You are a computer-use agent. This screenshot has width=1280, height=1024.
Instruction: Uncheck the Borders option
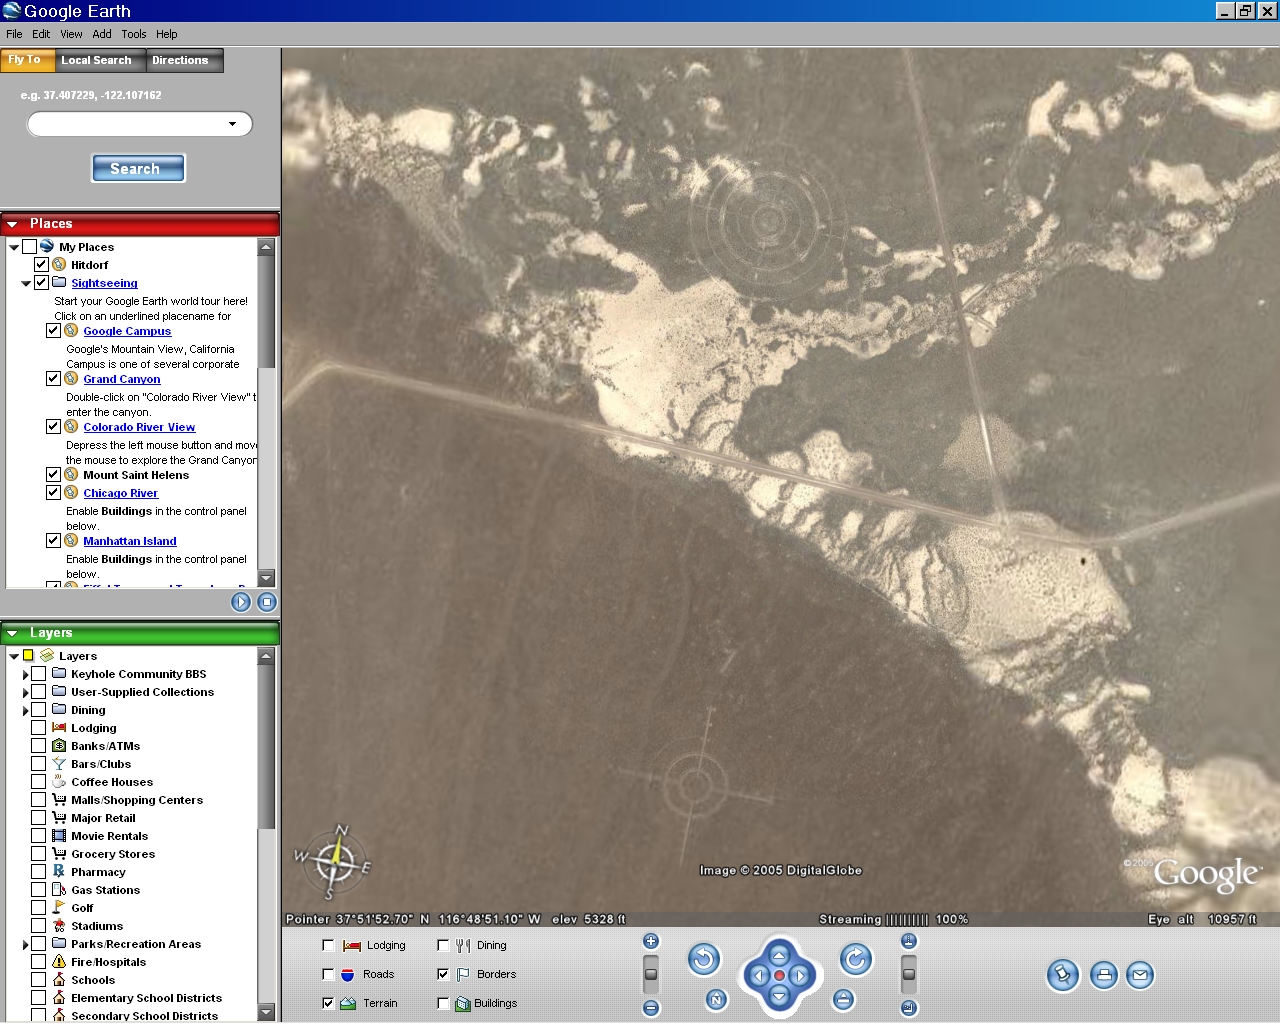click(443, 974)
